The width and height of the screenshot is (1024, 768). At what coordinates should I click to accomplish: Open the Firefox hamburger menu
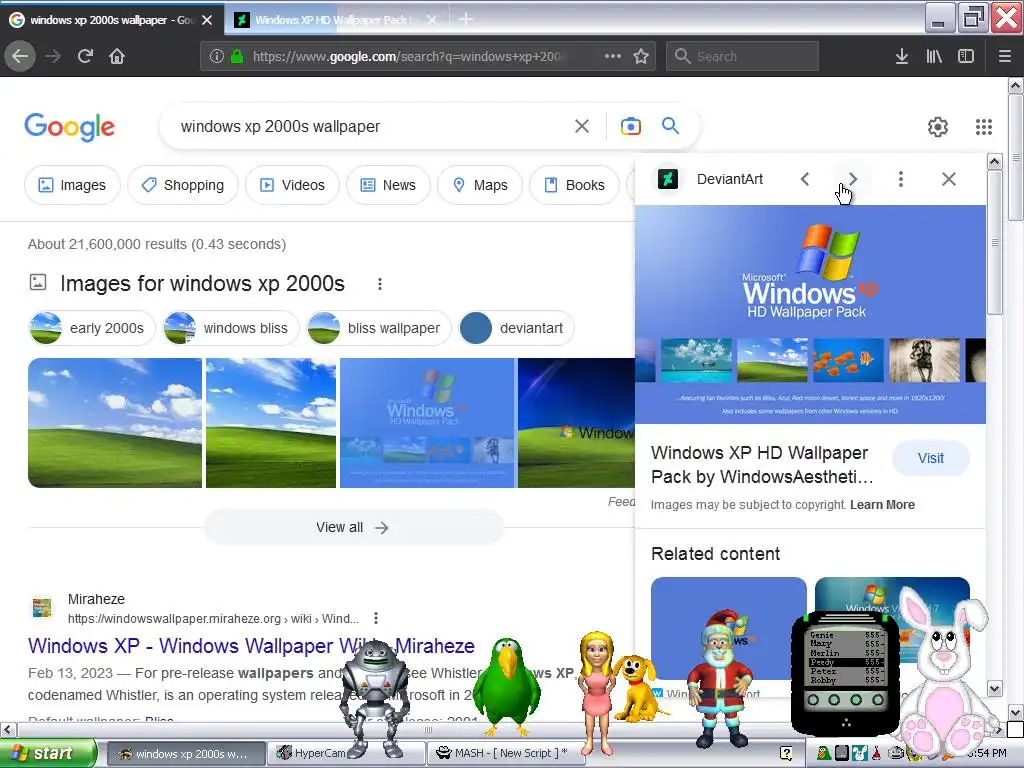[x=1004, y=56]
